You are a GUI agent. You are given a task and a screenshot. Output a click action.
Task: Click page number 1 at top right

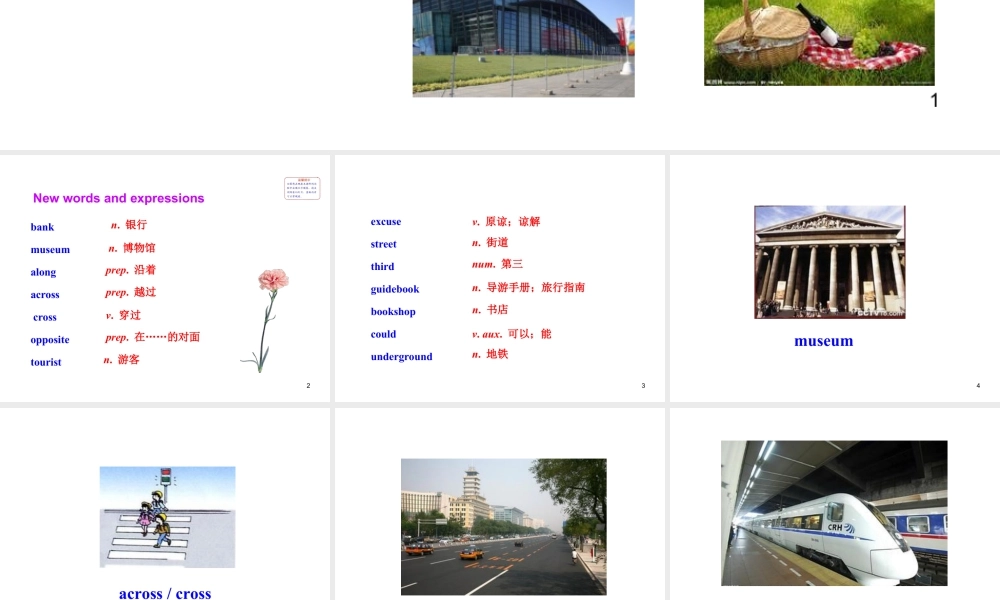tap(933, 100)
